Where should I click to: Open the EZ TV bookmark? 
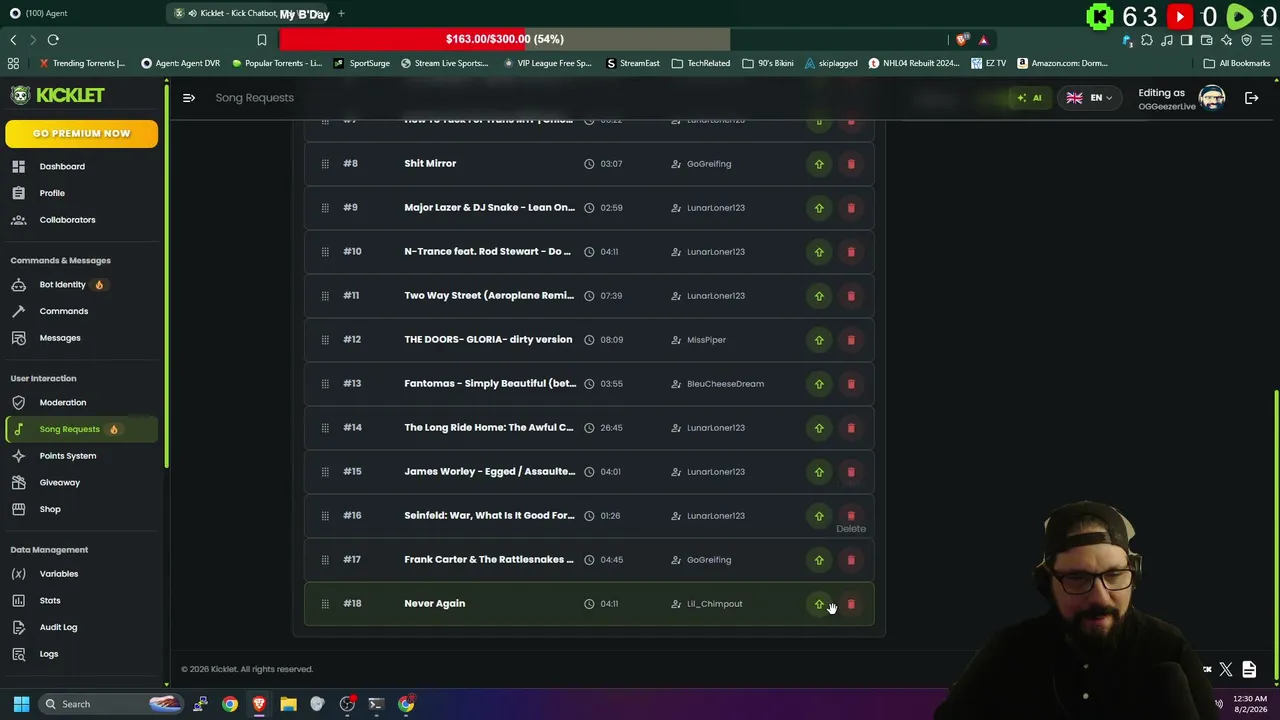(x=989, y=63)
